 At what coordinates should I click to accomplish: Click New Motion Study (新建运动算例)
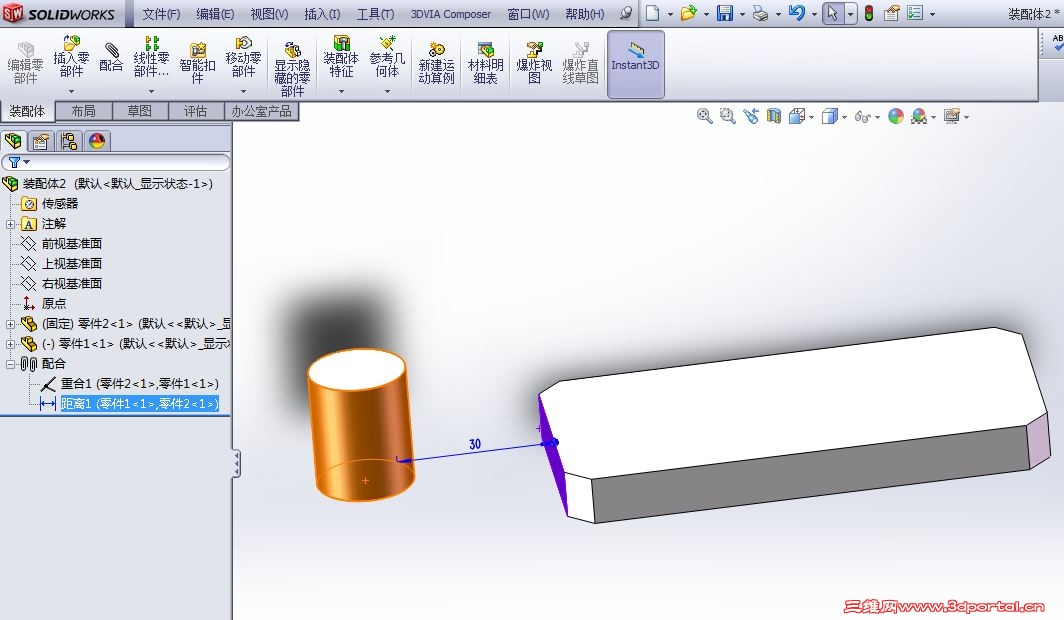[436, 63]
